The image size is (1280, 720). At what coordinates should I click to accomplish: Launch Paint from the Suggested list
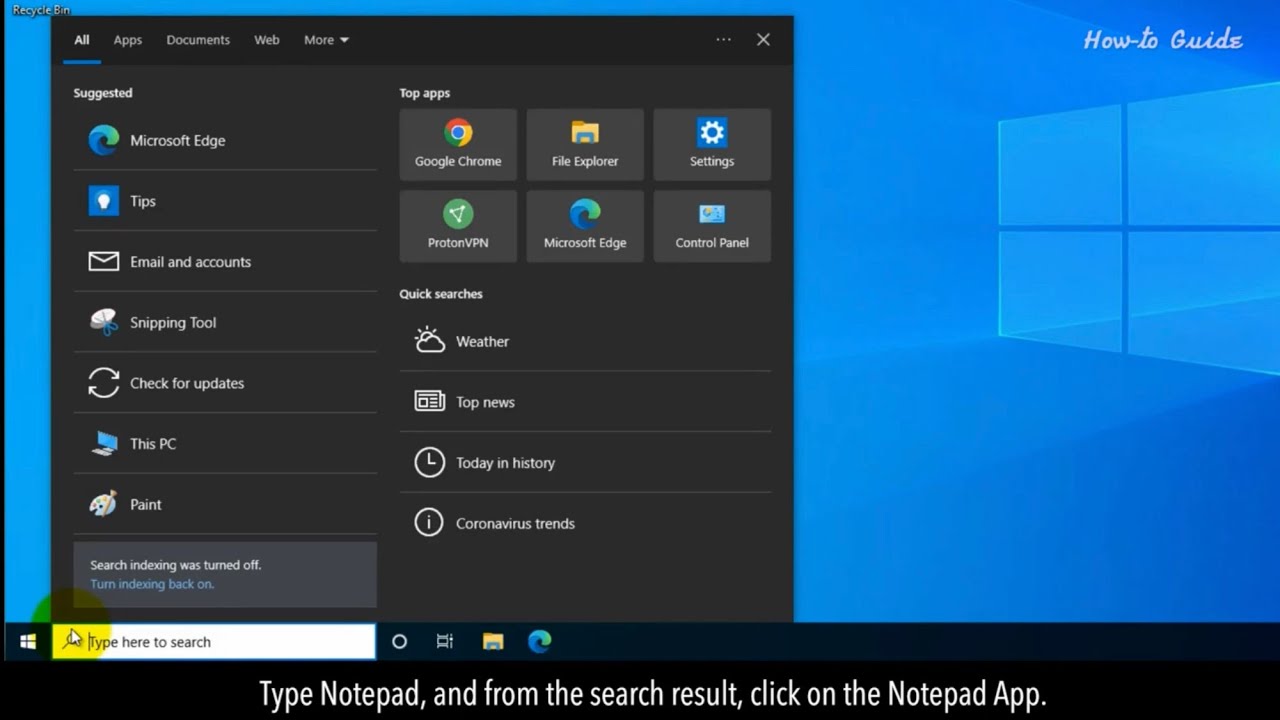click(x=225, y=504)
